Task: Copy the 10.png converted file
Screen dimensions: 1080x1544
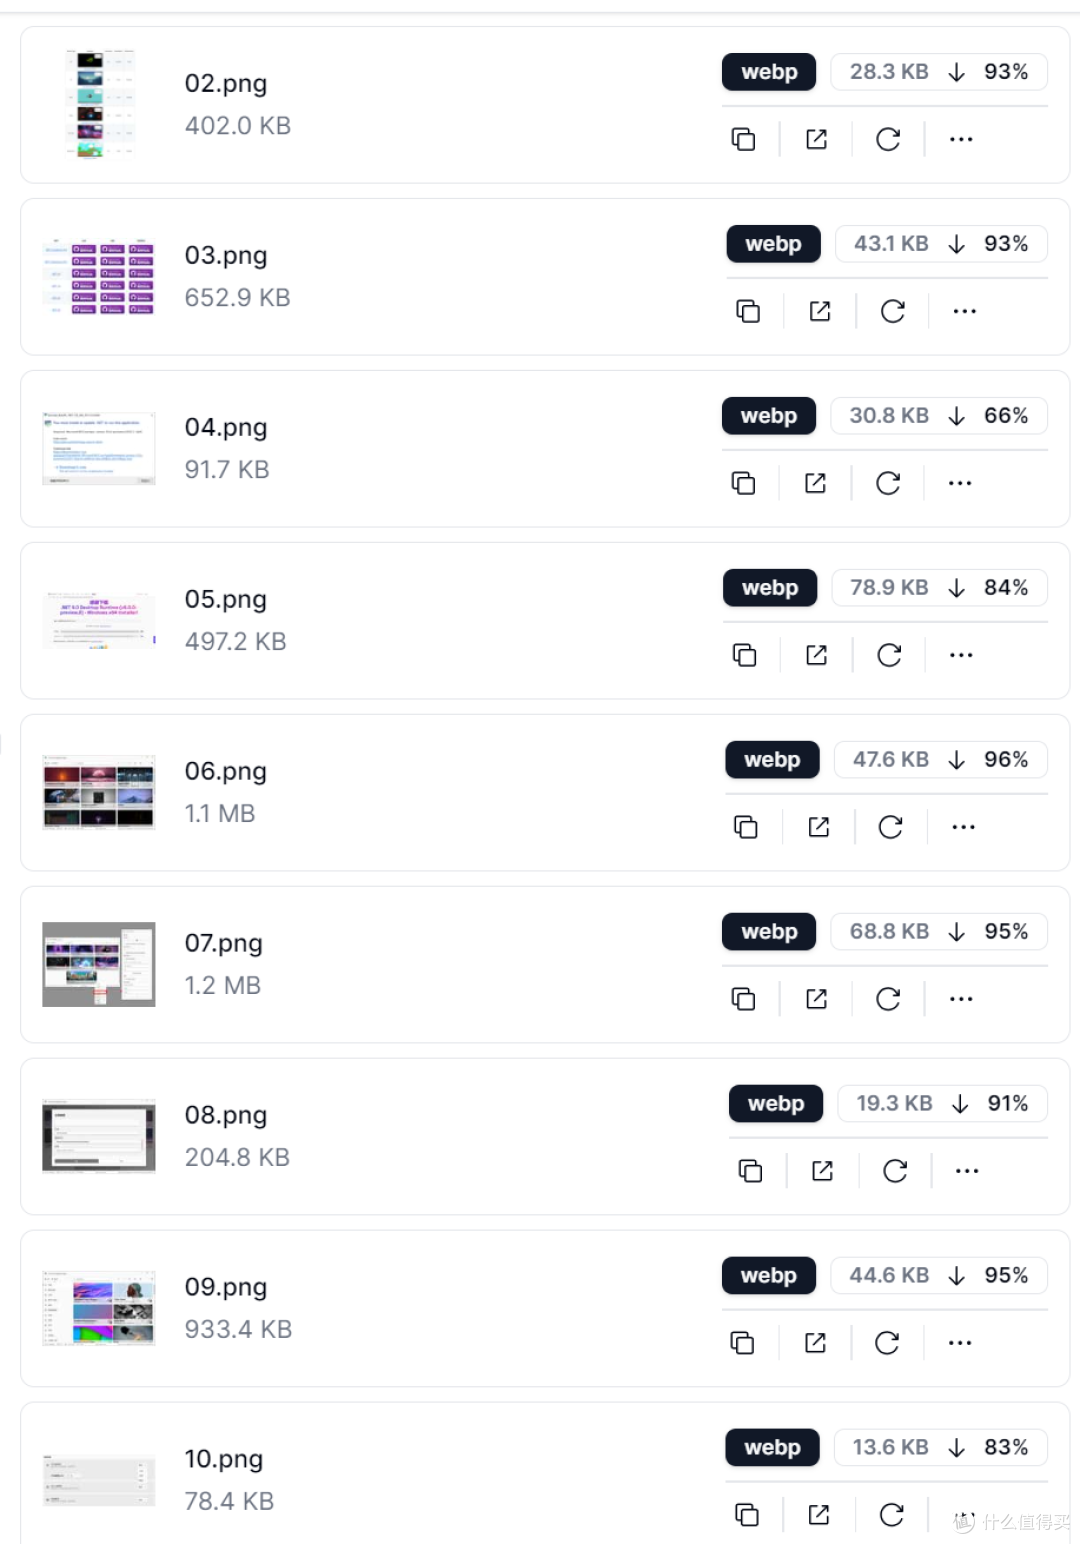Action: click(747, 1515)
